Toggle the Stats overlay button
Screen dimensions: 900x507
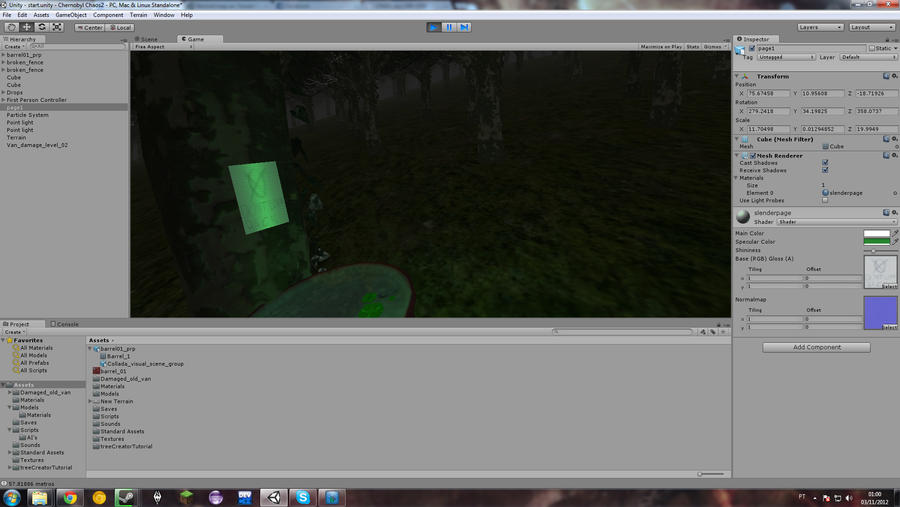(x=693, y=47)
